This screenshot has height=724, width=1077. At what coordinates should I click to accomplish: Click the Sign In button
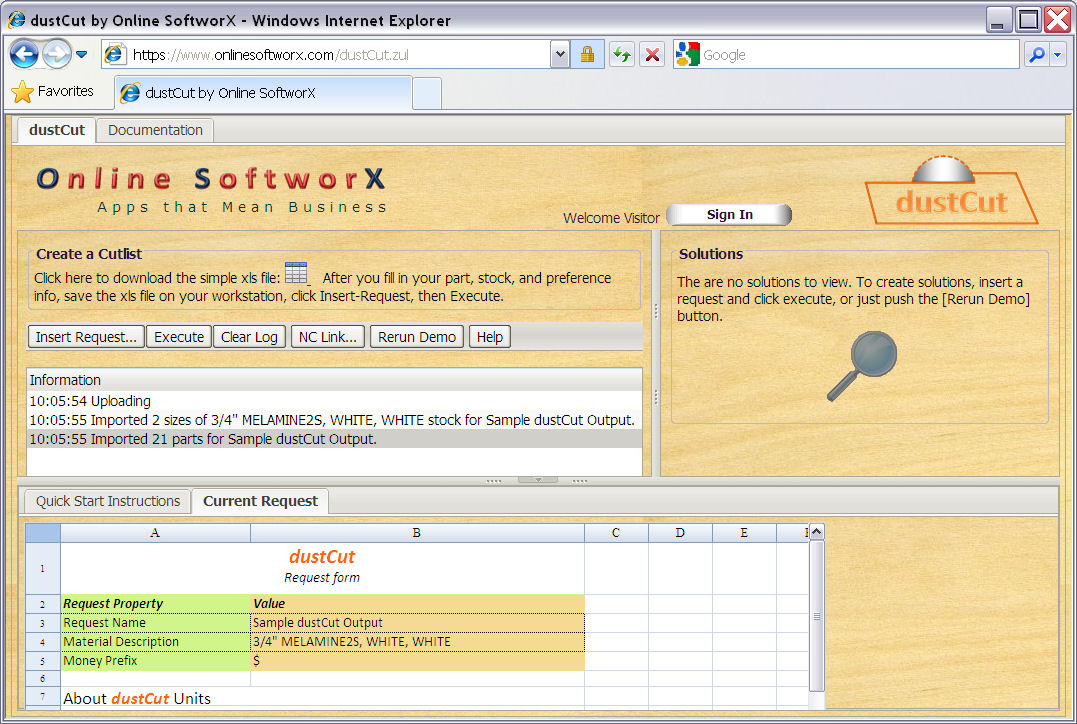pyautogui.click(x=729, y=215)
